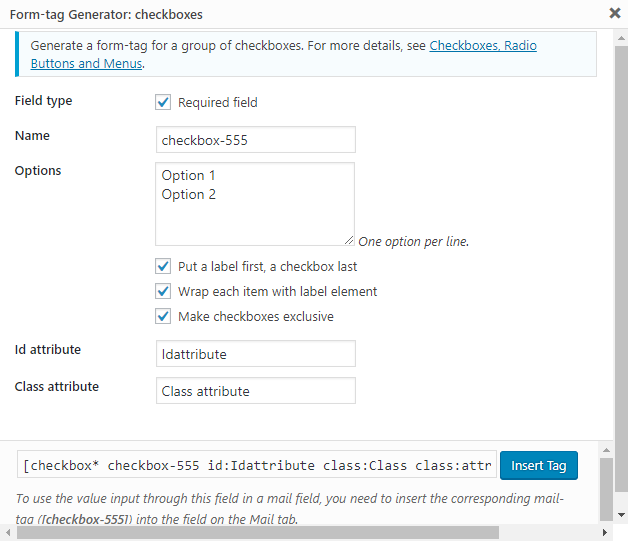Close the Form-tag Generator dialog

coord(614,13)
